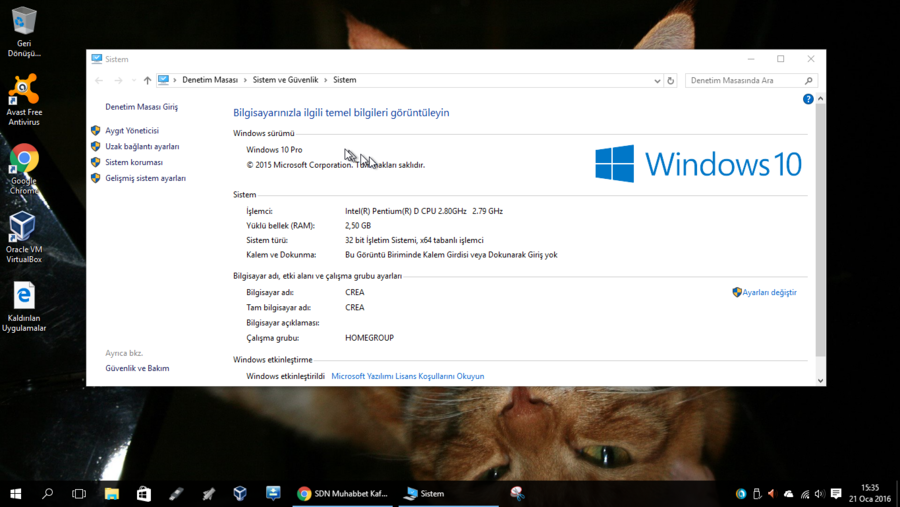Click RAM value 2,50 GB

pos(358,226)
